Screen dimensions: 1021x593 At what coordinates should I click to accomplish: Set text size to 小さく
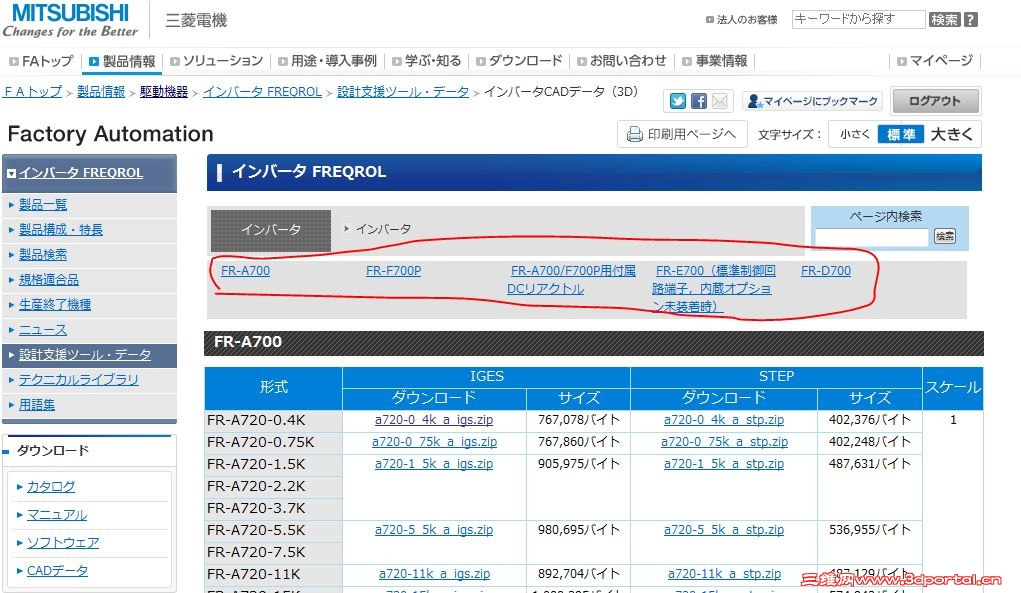coord(854,134)
